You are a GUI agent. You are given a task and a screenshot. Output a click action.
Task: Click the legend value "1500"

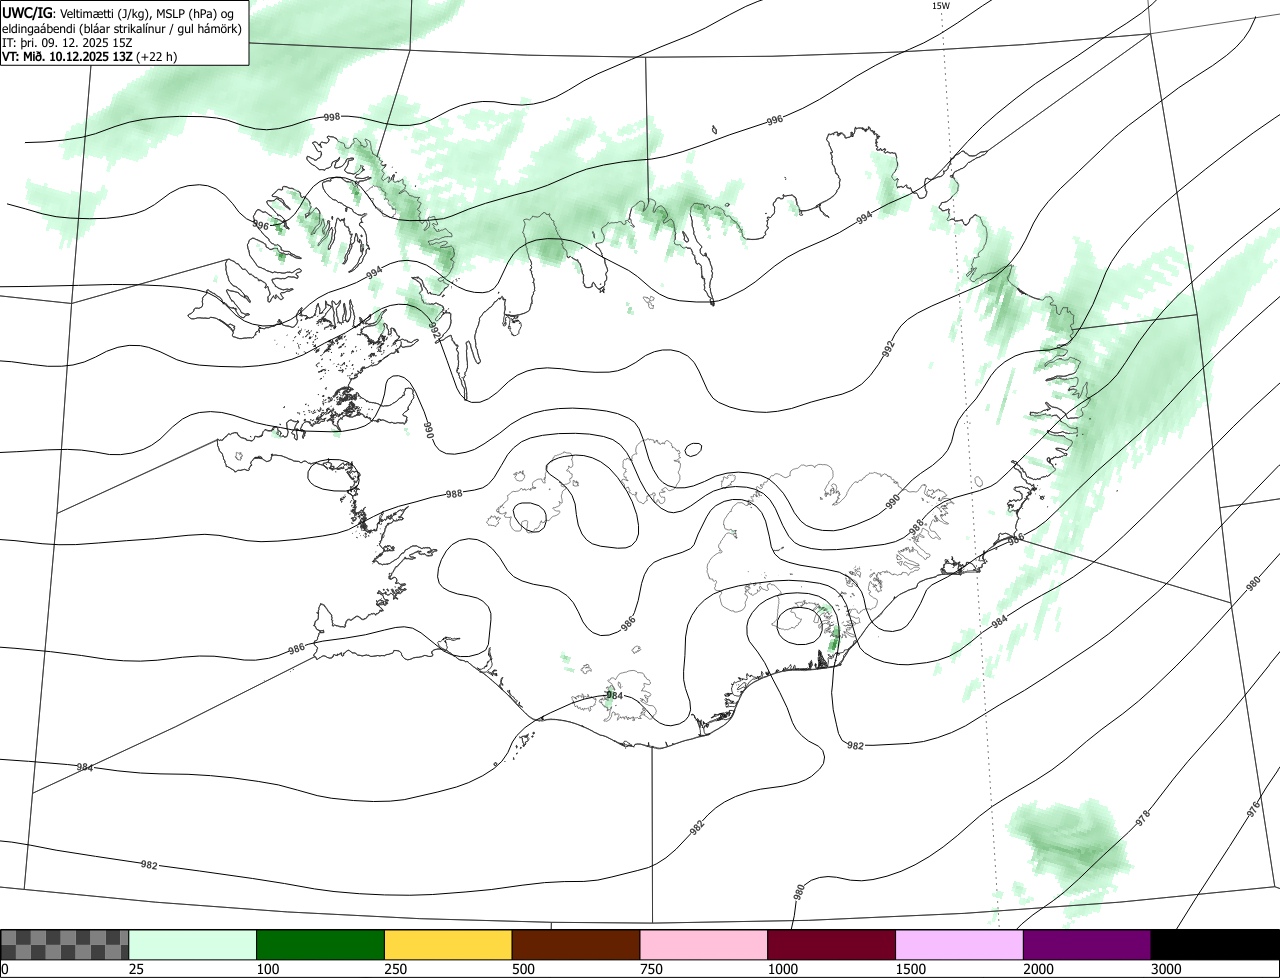pos(910,970)
